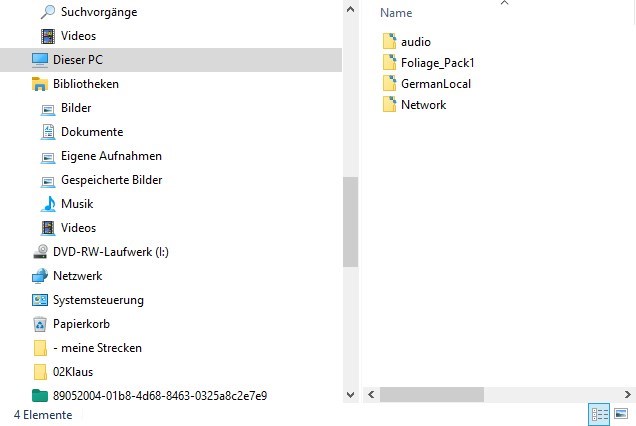Click the Name column header
Viewport: 636px width, 426px height.
[396, 13]
